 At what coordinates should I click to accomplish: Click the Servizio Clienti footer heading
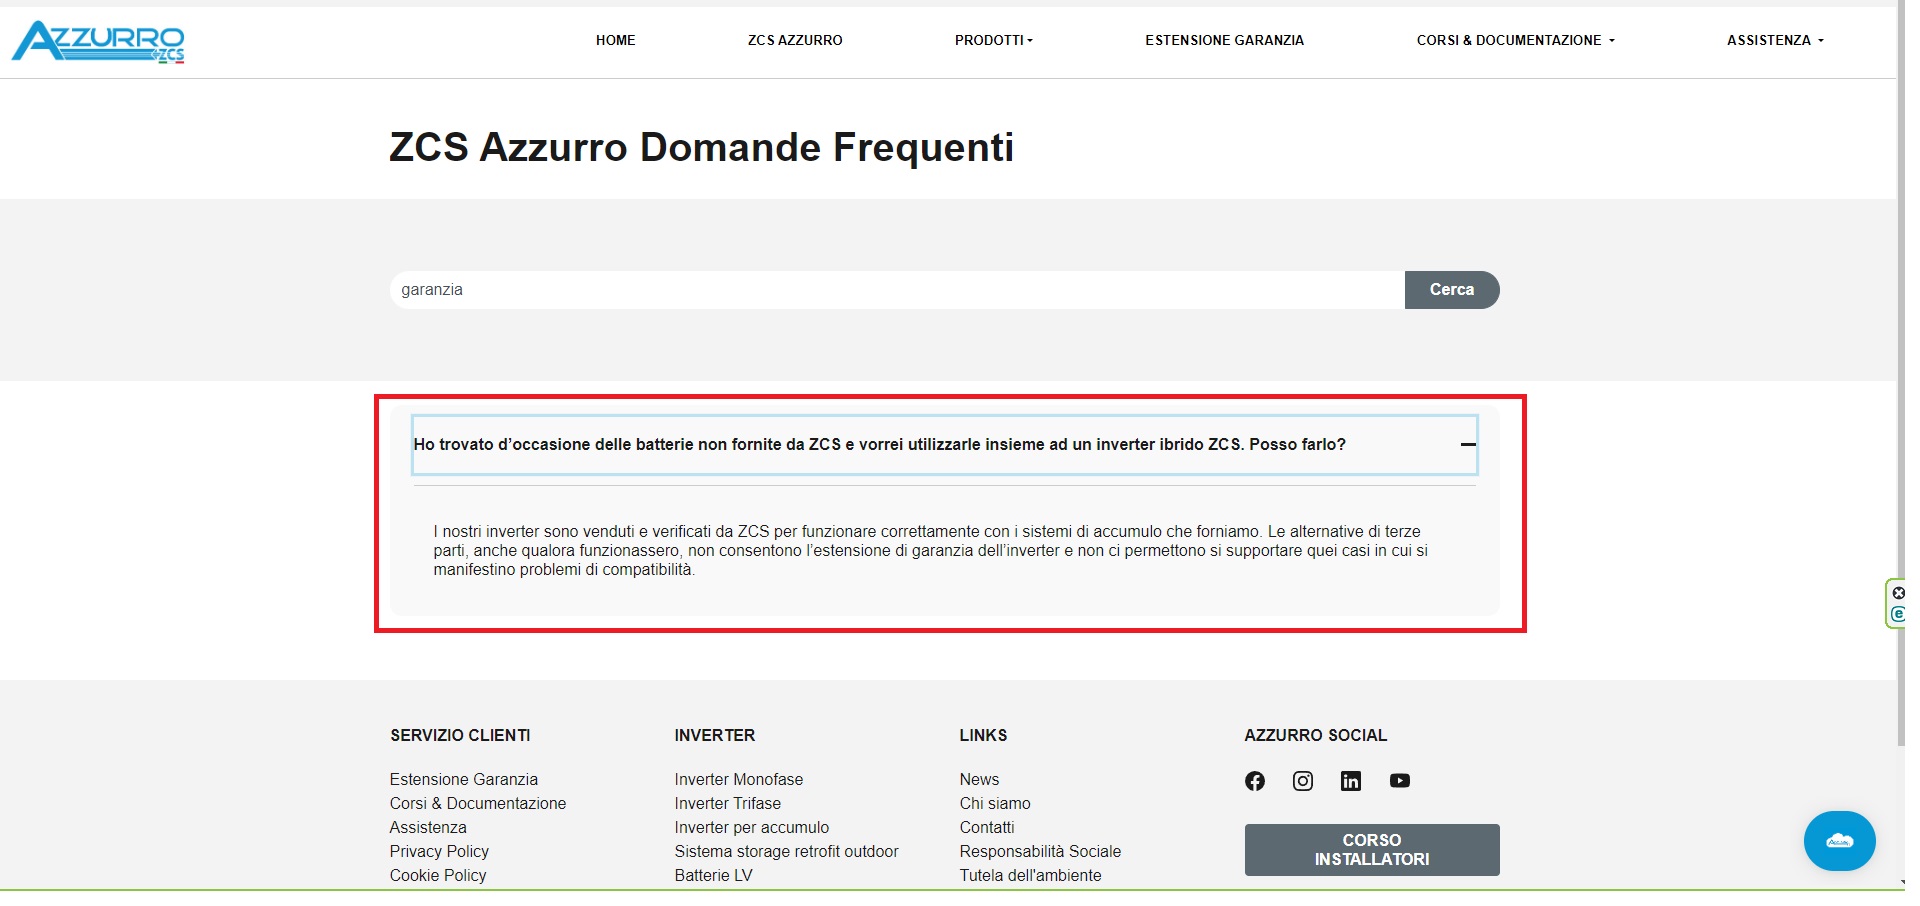[x=460, y=735]
